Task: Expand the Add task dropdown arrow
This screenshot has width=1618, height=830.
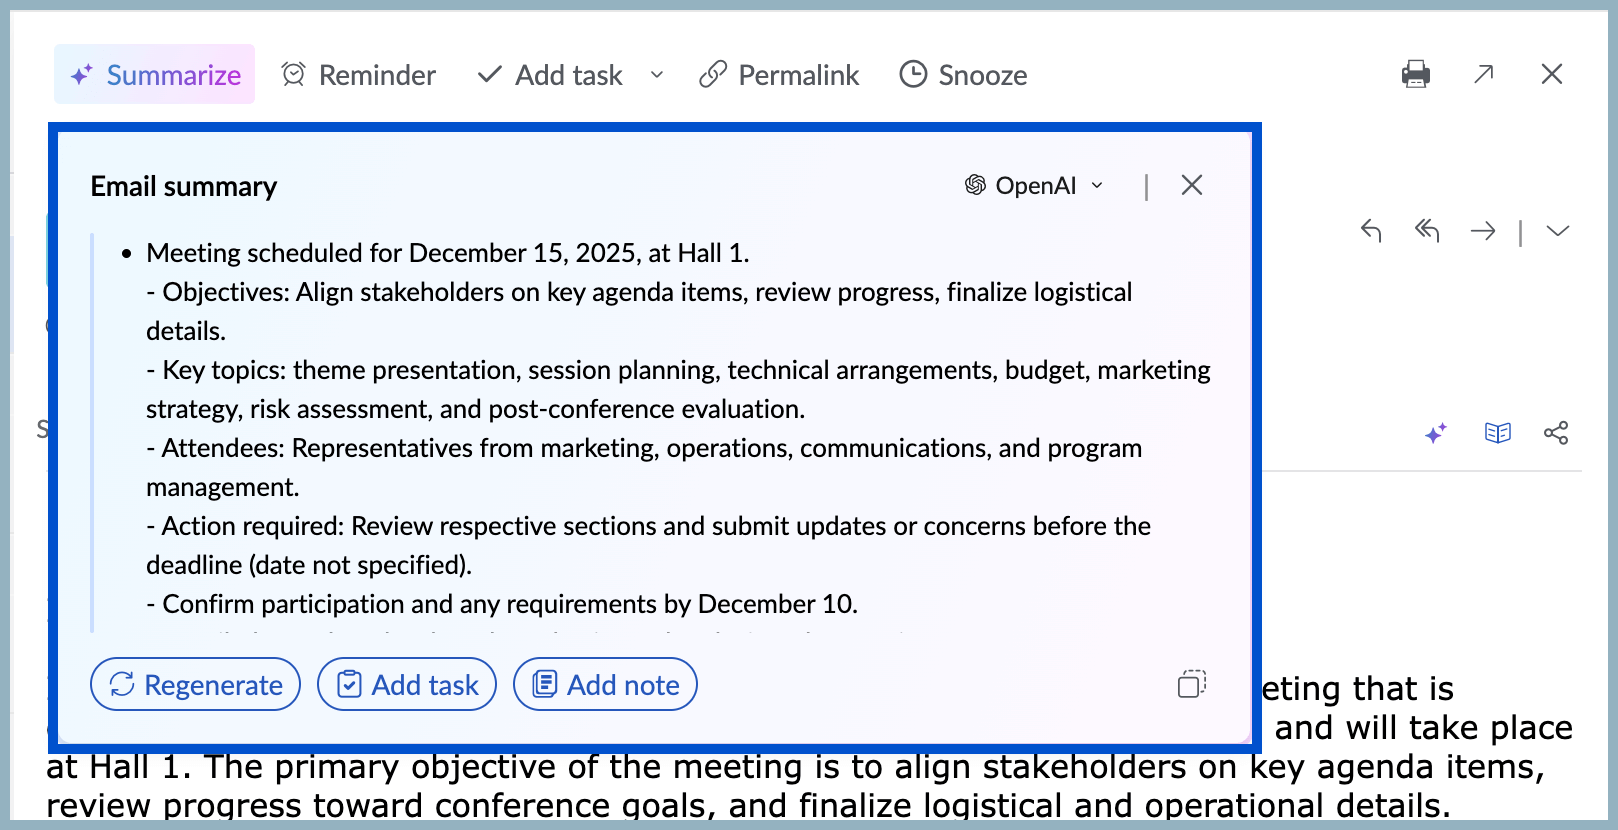Action: point(657,75)
